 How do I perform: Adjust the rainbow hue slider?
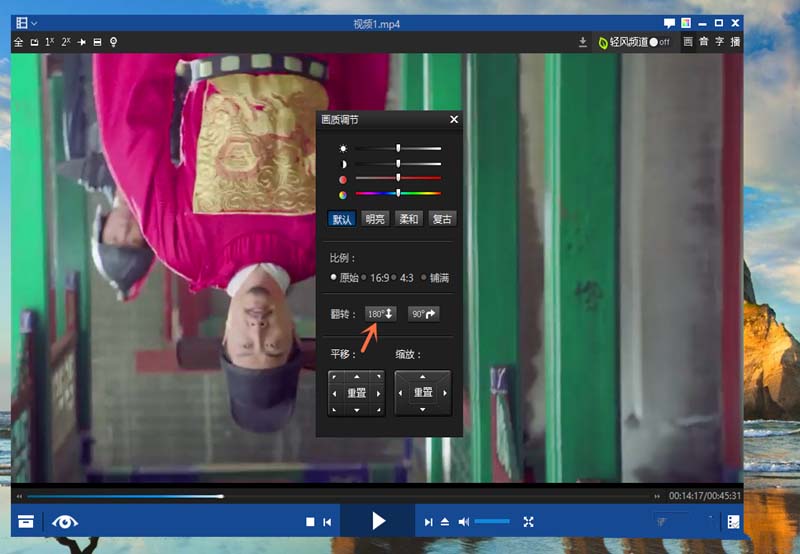(x=398, y=193)
